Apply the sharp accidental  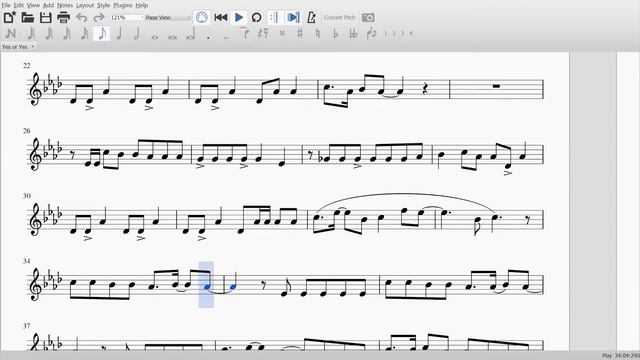[300, 33]
